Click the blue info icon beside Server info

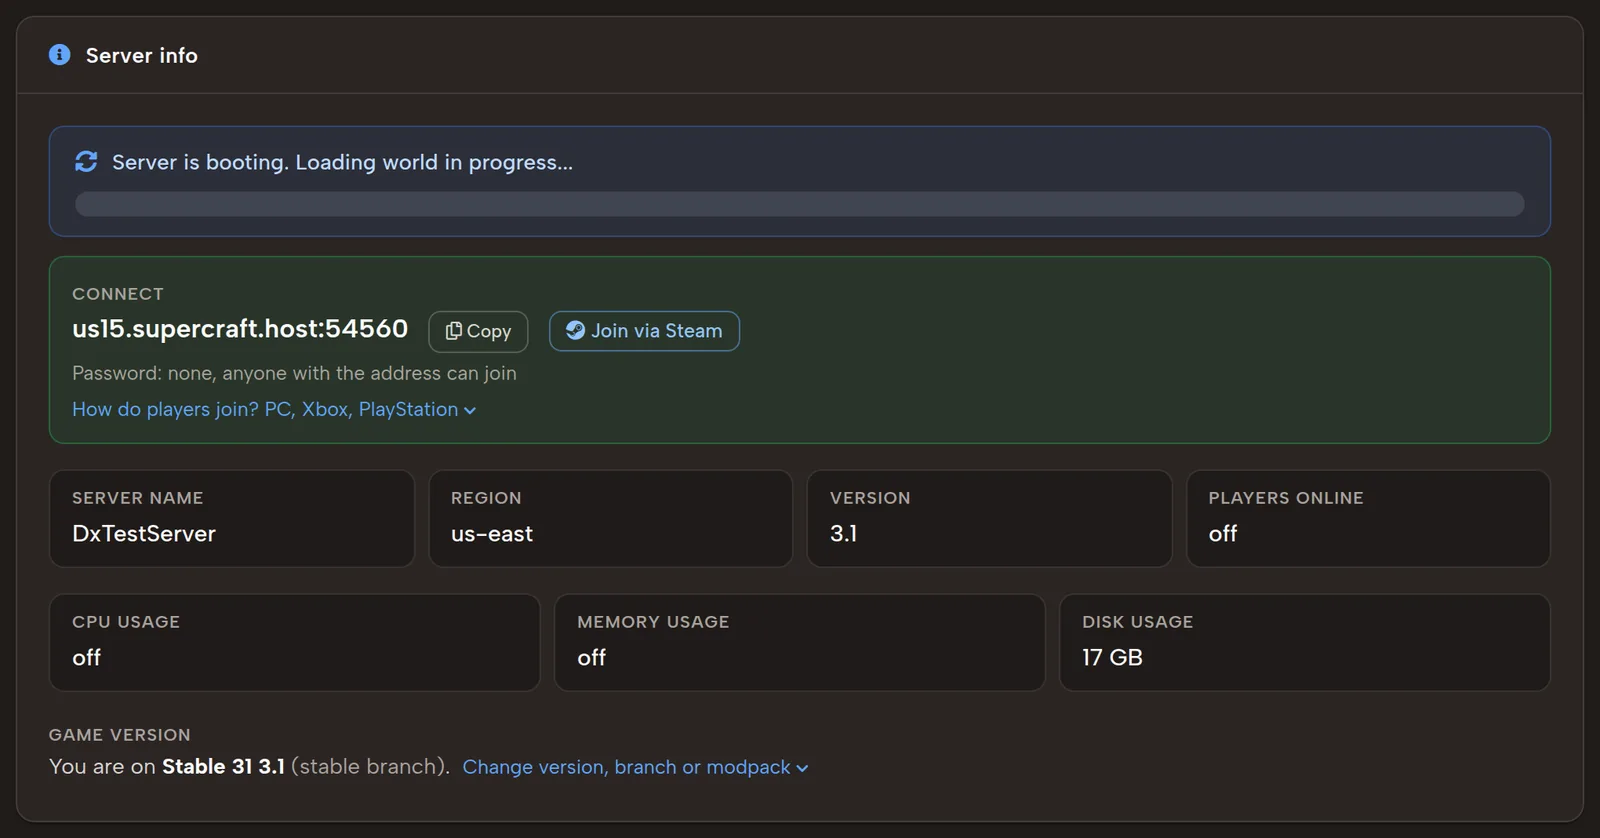click(x=60, y=55)
